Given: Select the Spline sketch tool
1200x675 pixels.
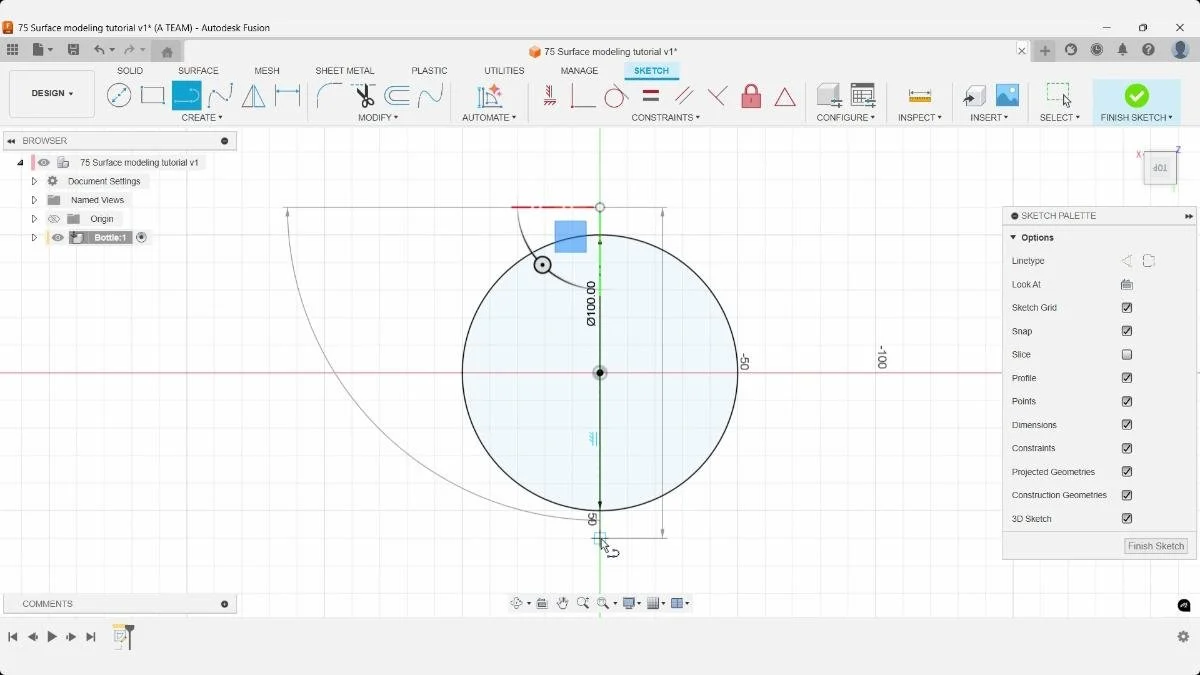Looking at the screenshot, I should tap(220, 96).
